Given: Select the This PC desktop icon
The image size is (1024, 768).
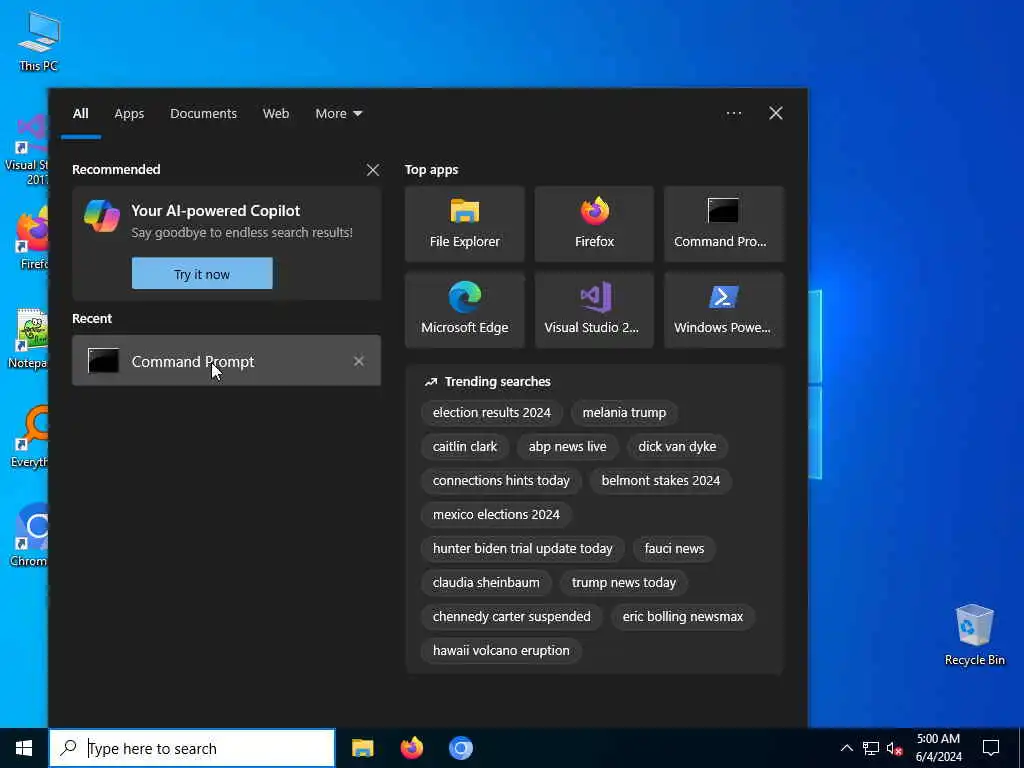Looking at the screenshot, I should (x=39, y=40).
